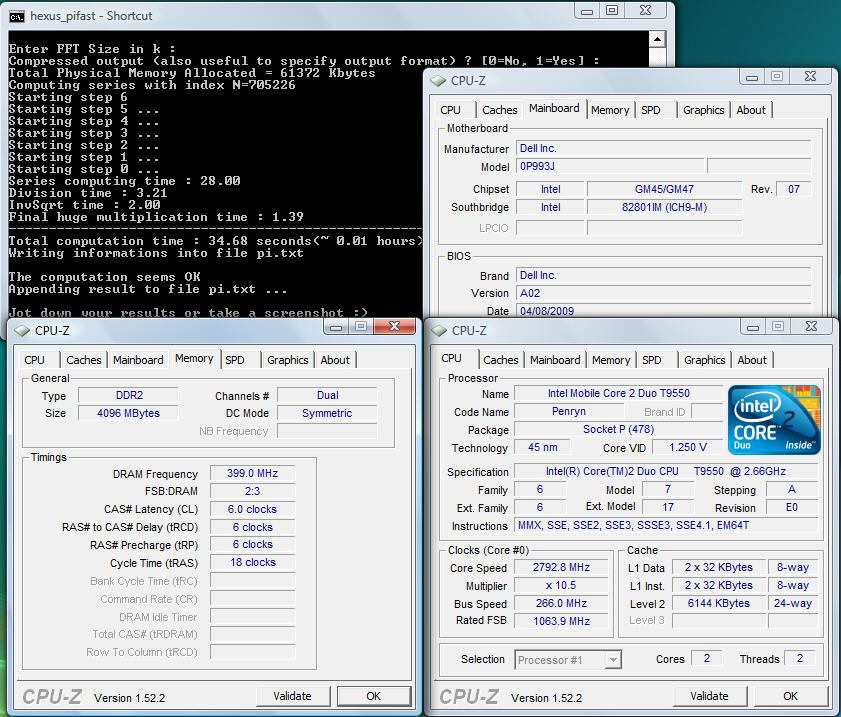
Task: Open Graphics tab in Mainboard window
Action: (703, 110)
